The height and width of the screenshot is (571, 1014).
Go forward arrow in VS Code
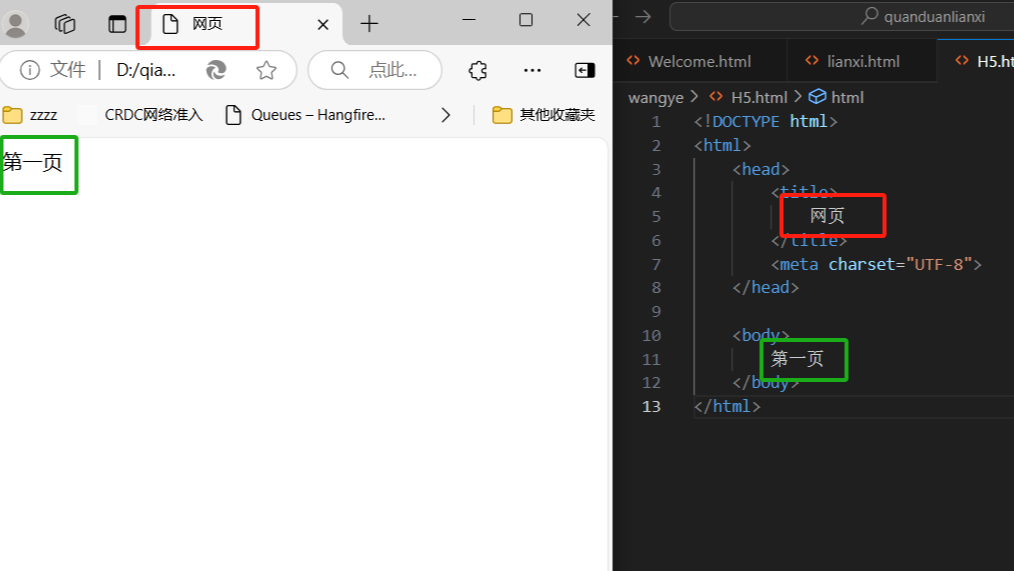pos(643,17)
